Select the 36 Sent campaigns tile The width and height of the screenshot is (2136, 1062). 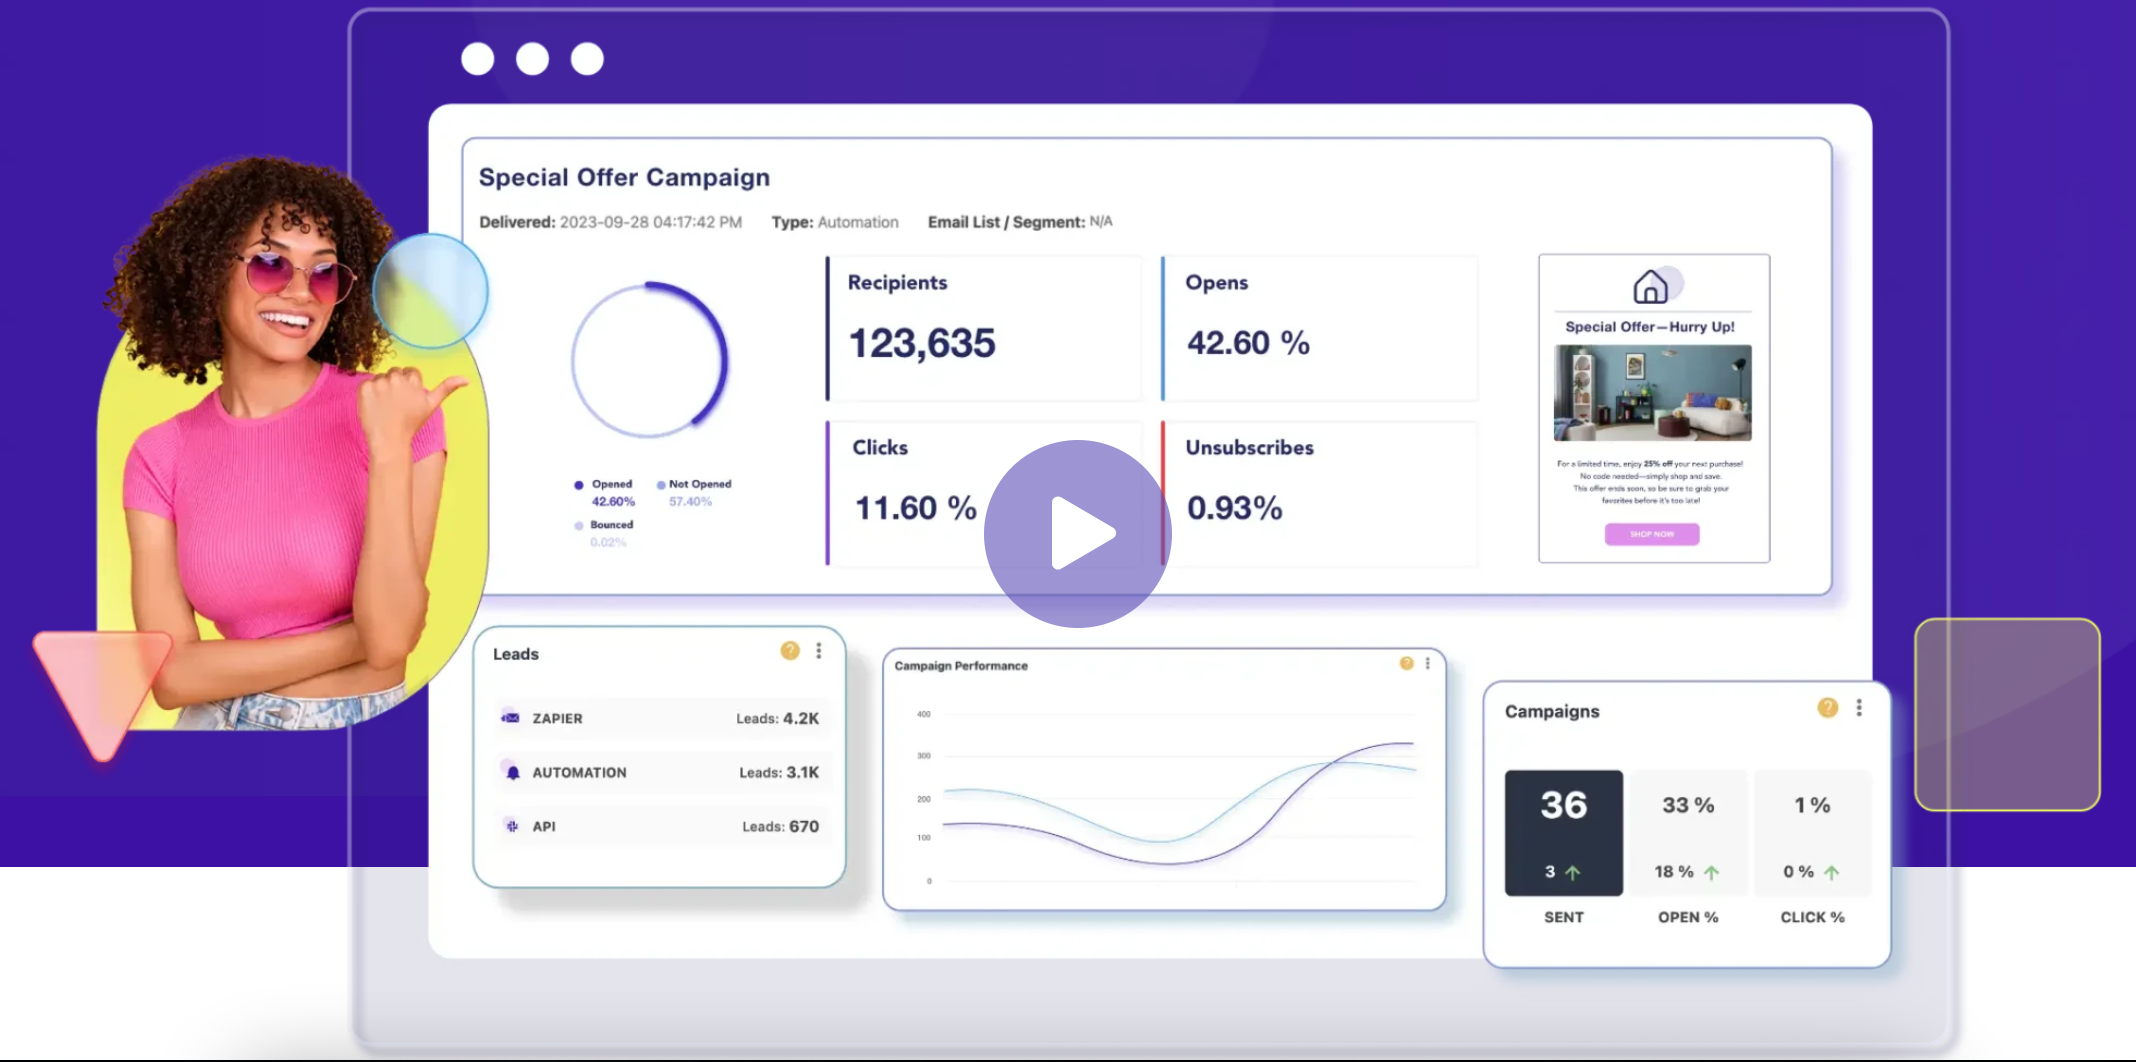pyautogui.click(x=1563, y=831)
